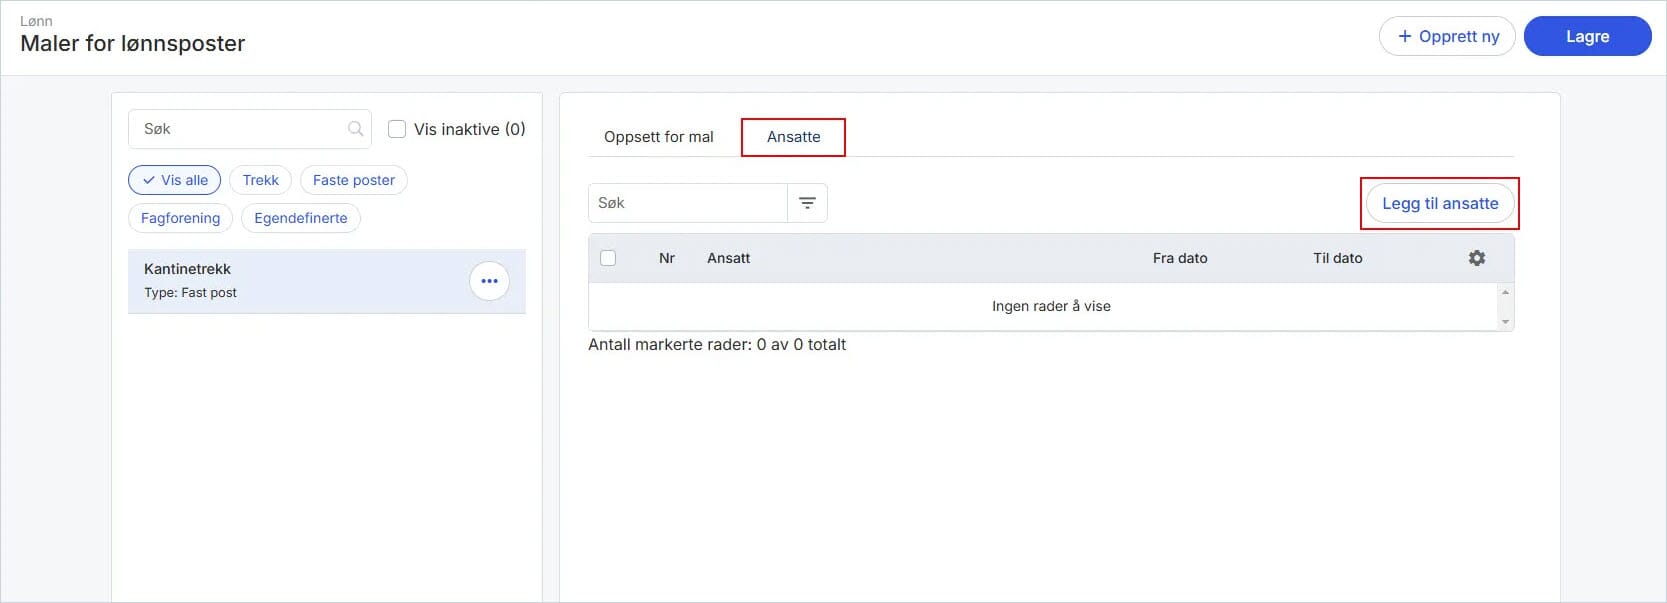Open the filter icon beside employee search
Viewport: 1667px width, 603px height.
pos(807,203)
